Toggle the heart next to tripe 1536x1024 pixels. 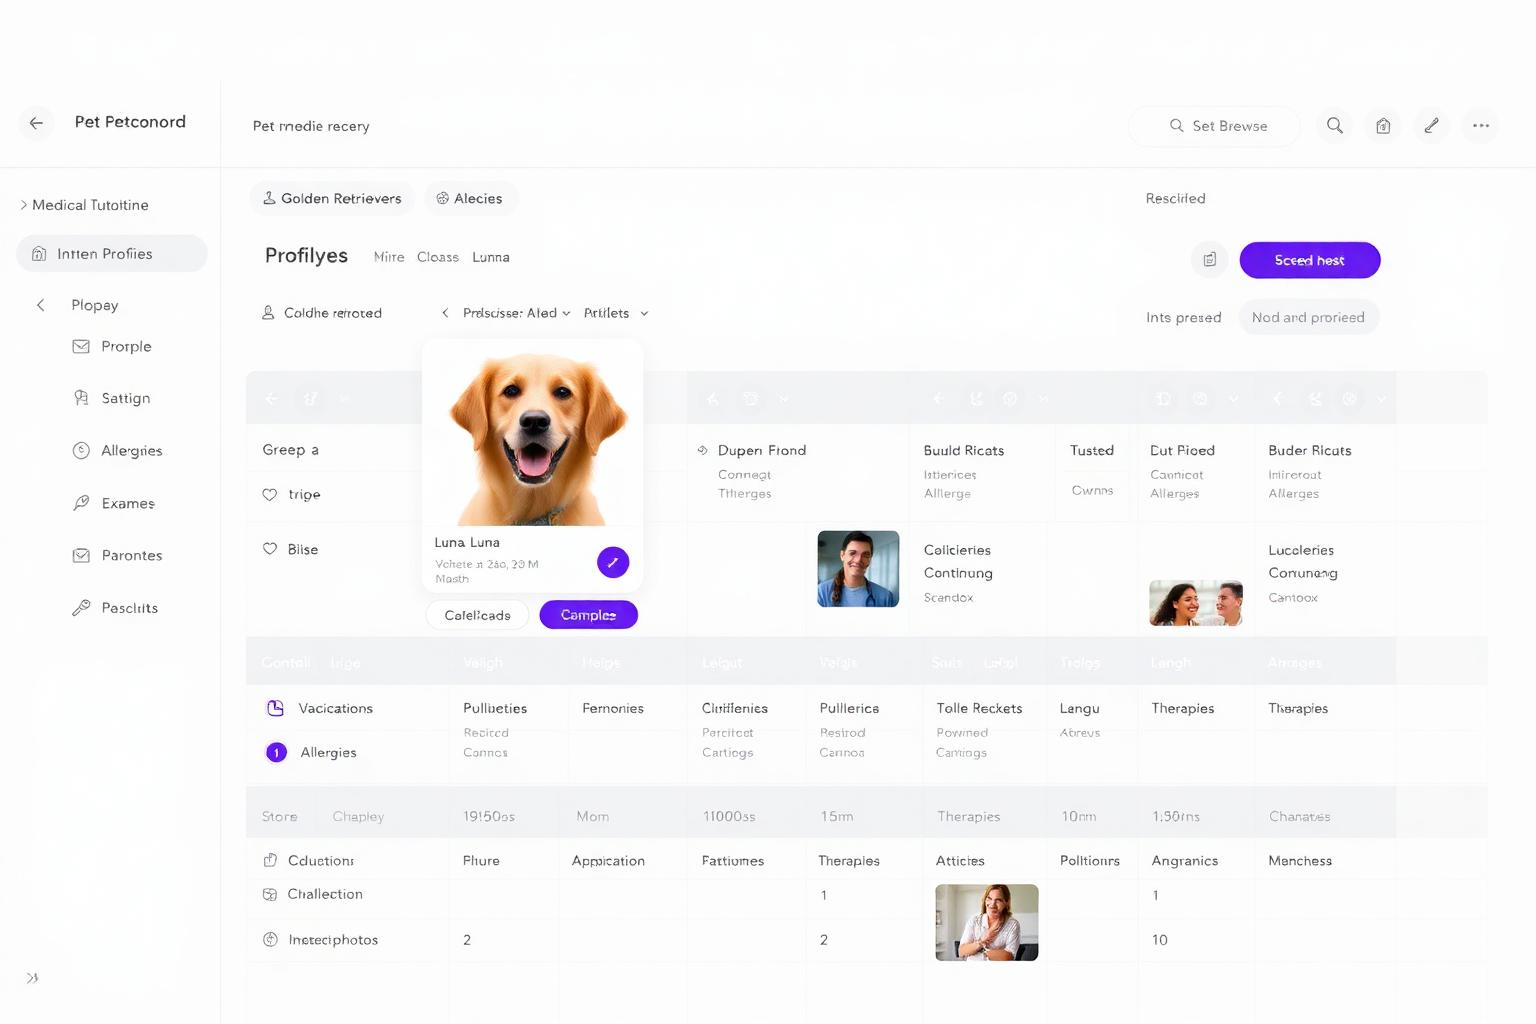[x=270, y=494]
